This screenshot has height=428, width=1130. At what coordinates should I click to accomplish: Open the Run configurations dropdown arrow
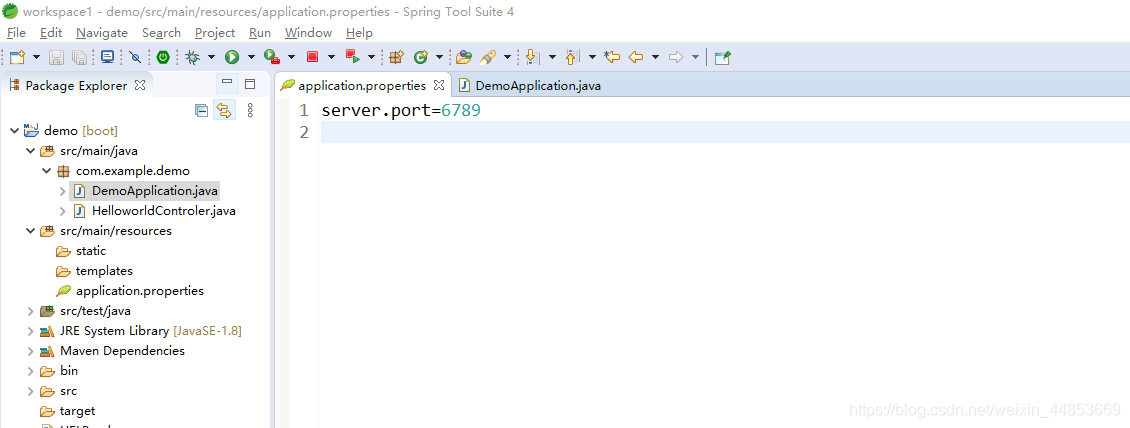[251, 57]
